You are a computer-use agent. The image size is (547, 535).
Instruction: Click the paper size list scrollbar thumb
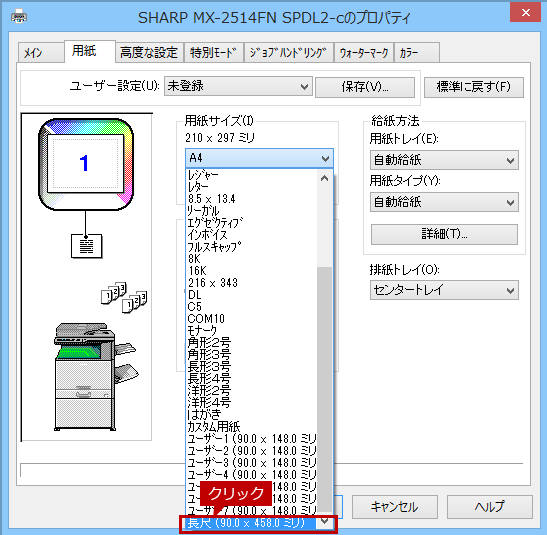click(324, 389)
